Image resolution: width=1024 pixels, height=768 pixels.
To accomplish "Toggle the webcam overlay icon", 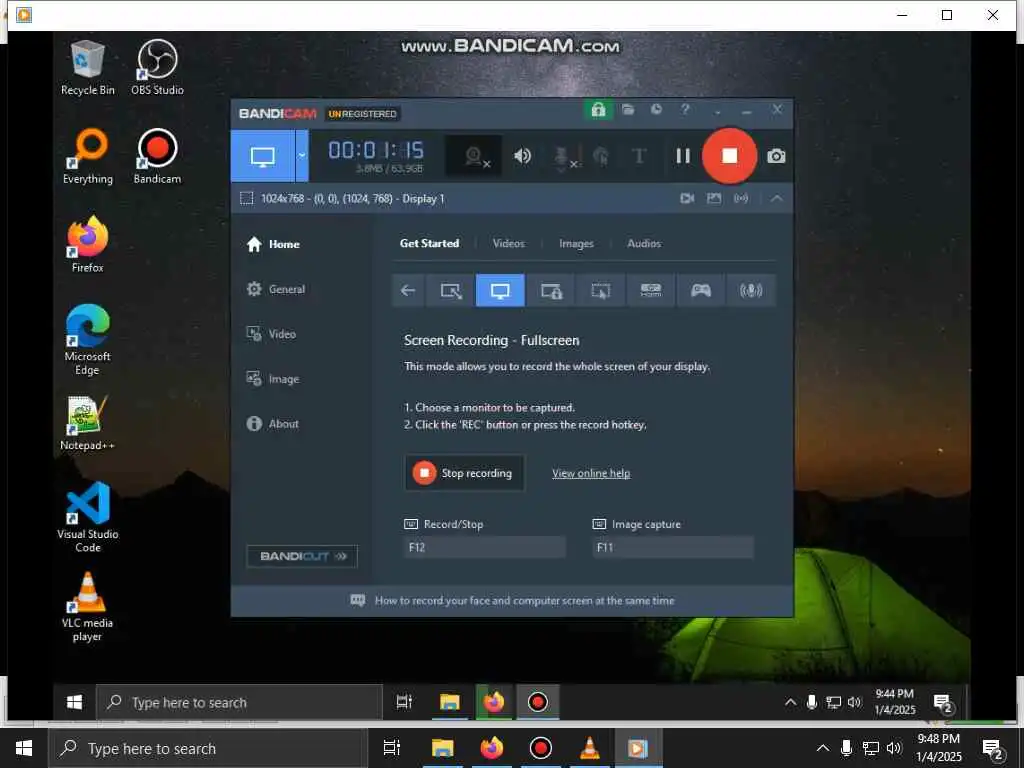I will pyautogui.click(x=474, y=156).
